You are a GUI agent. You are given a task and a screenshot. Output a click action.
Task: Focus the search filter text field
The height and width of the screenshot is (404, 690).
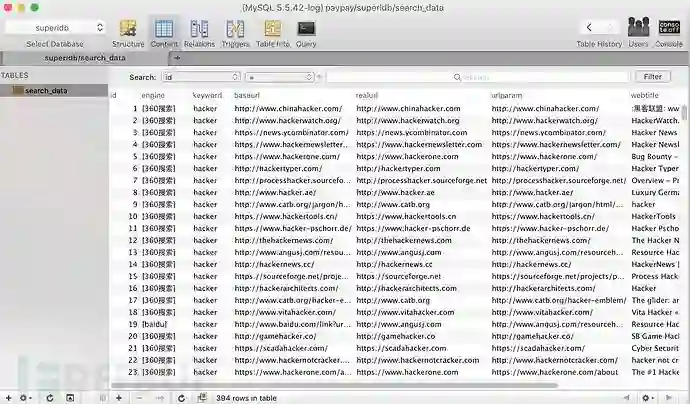coord(477,77)
